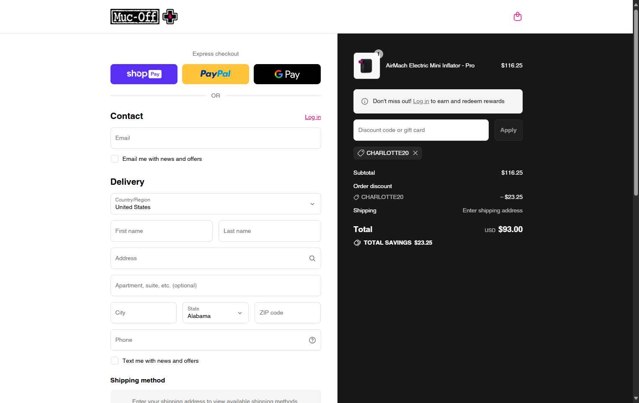Click tag icon beside Order discount CHARLOTTE20
The image size is (639, 403).
point(356,197)
